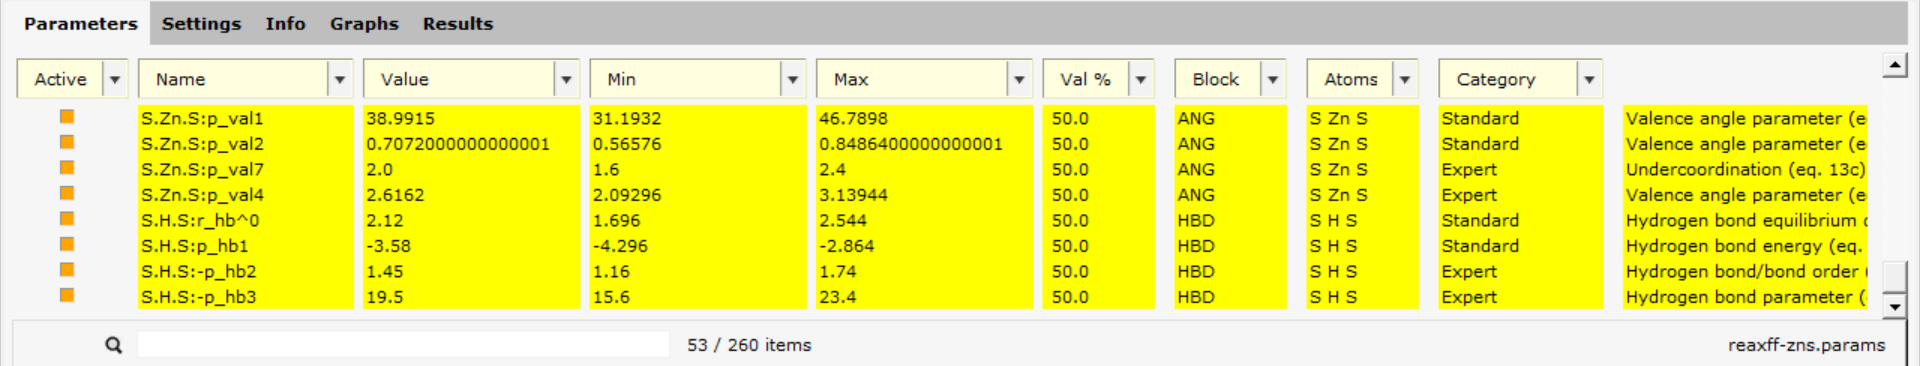Switch to the Graphs tab
The width and height of the screenshot is (1920, 366).
coord(364,23)
